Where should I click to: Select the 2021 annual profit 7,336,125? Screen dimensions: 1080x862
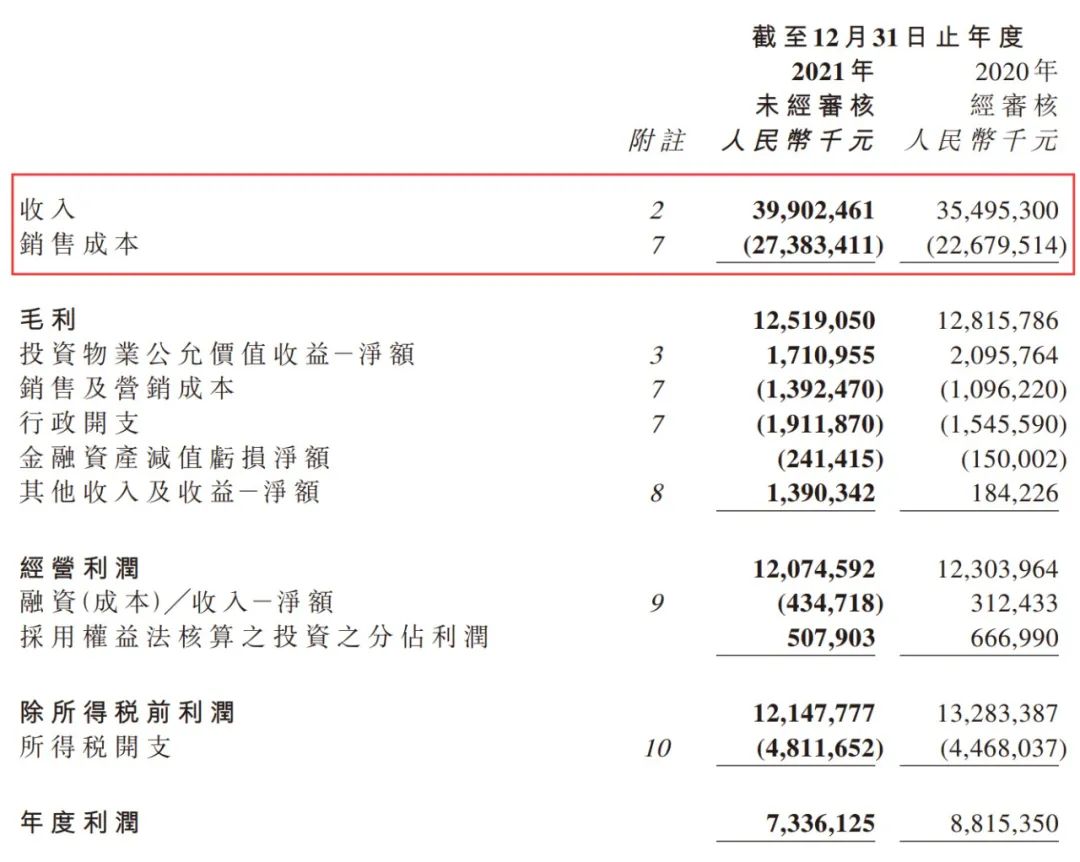coord(820,824)
